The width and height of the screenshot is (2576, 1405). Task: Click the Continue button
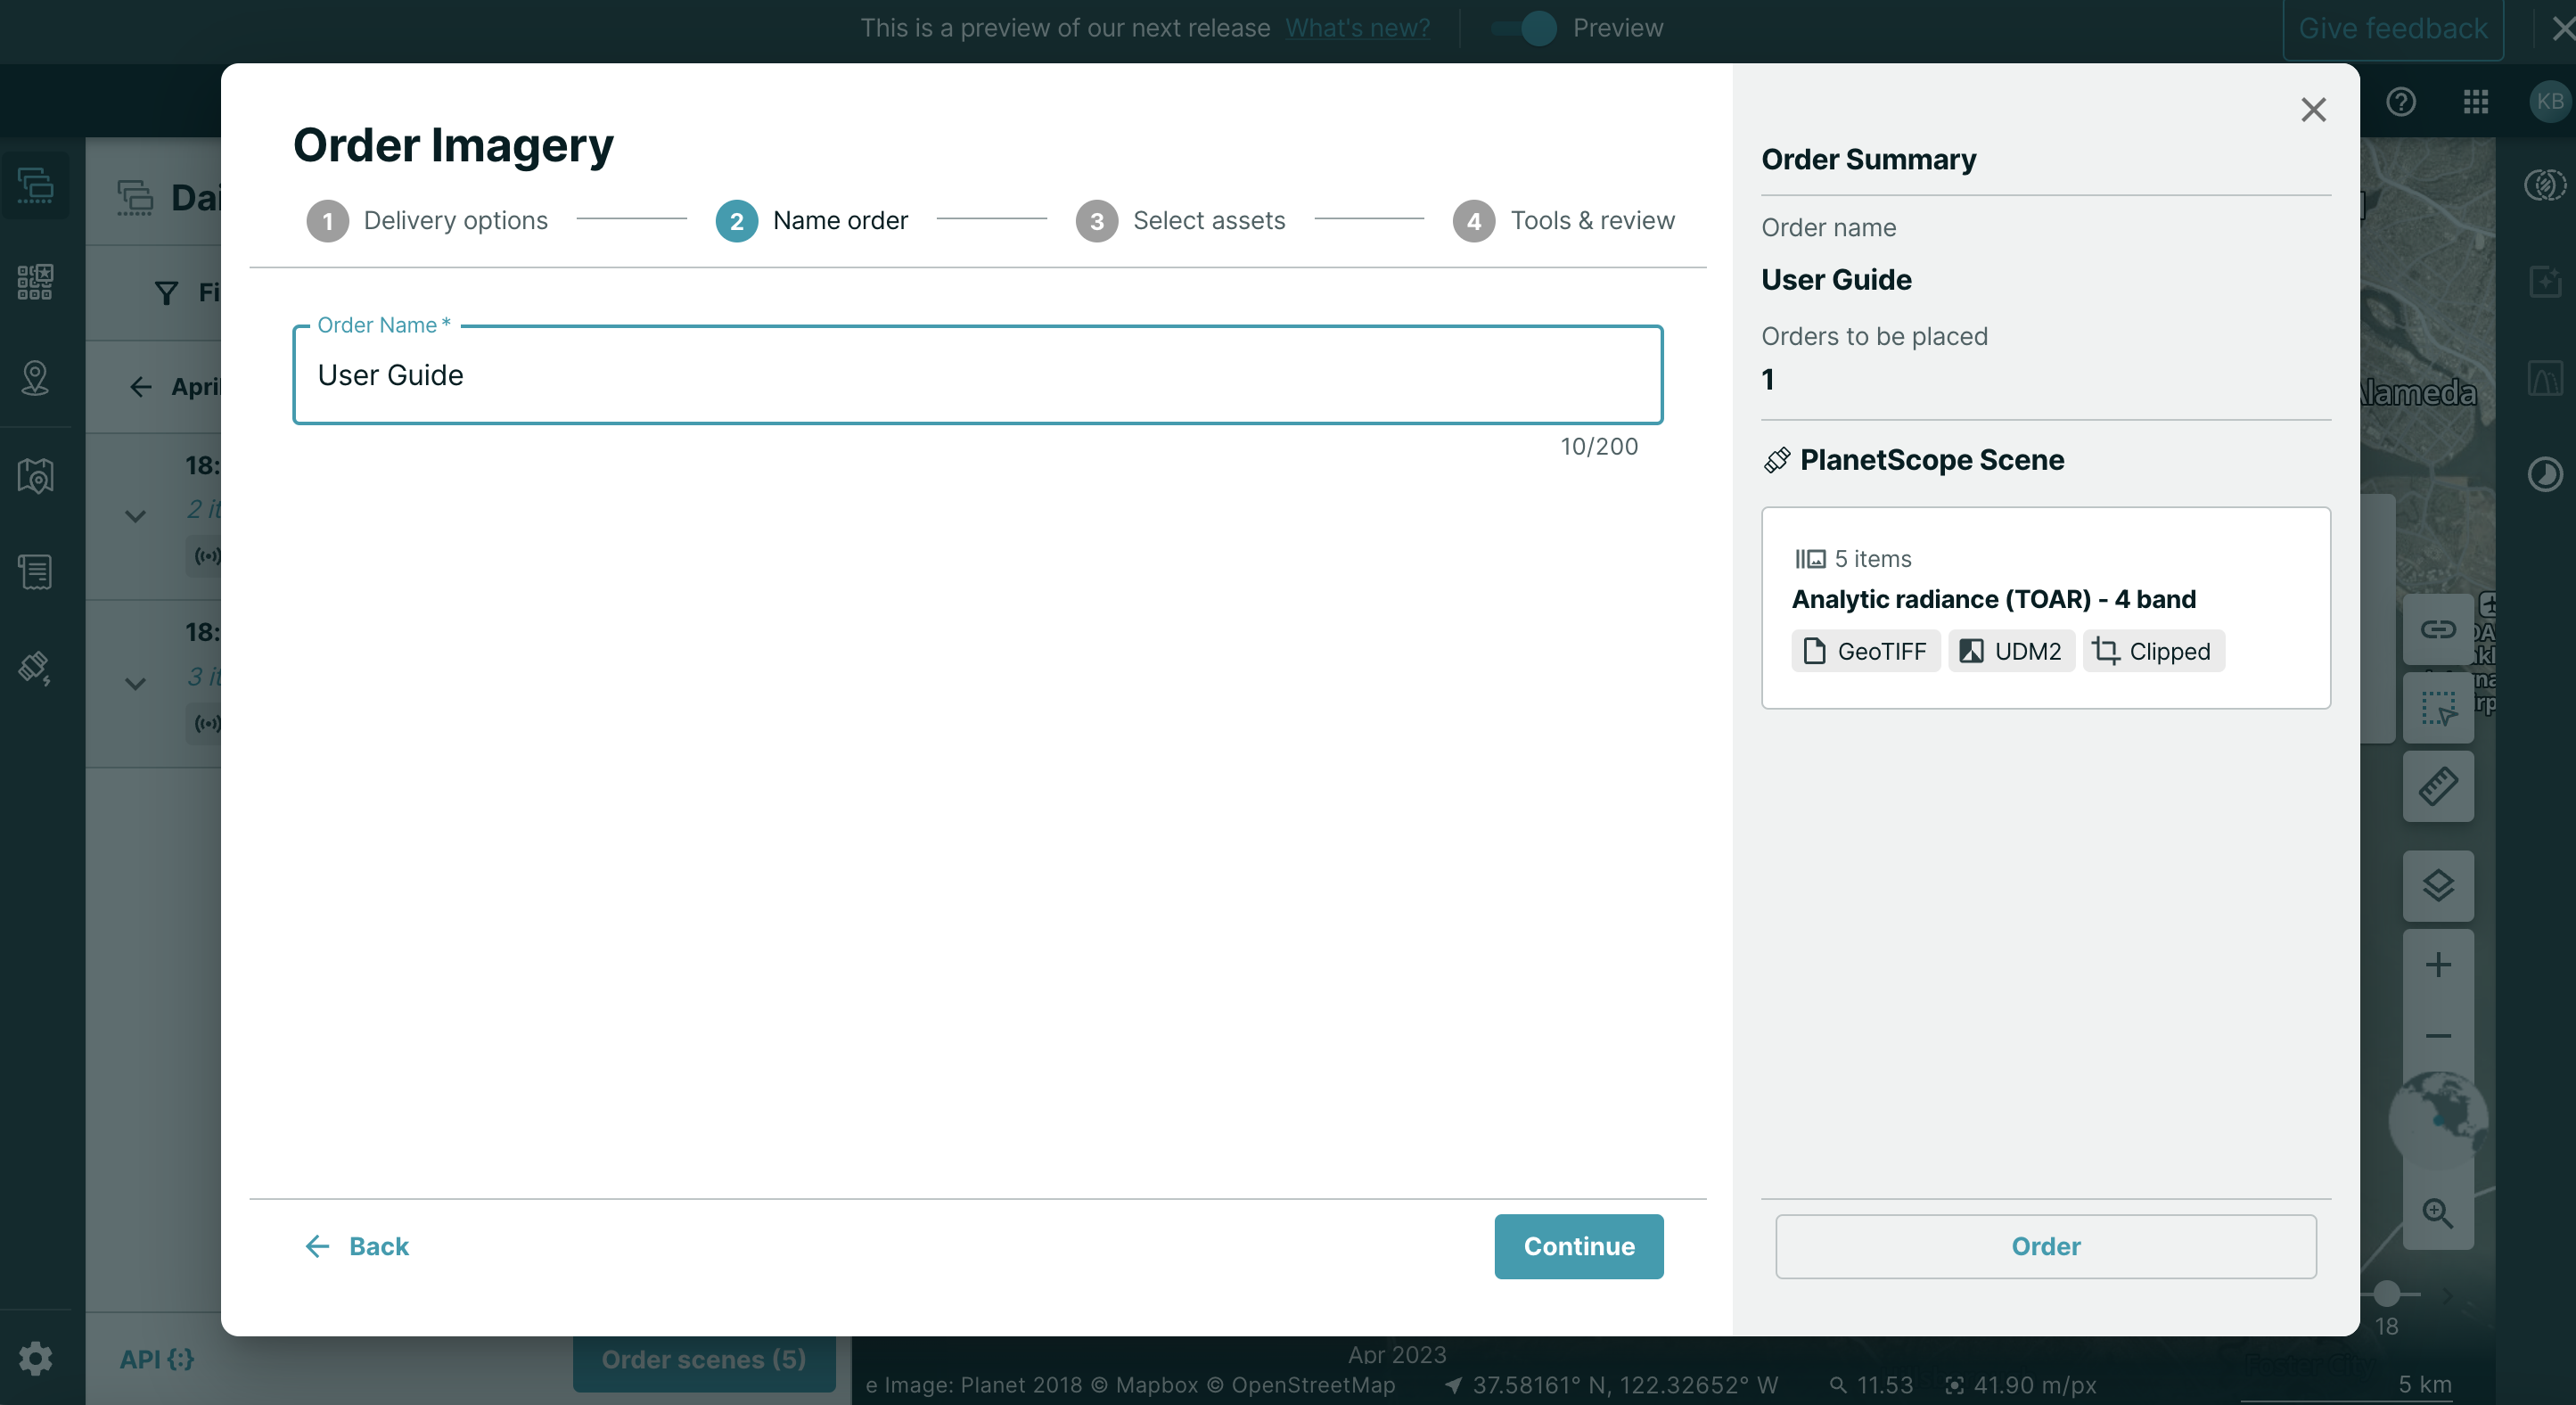pyautogui.click(x=1578, y=1246)
